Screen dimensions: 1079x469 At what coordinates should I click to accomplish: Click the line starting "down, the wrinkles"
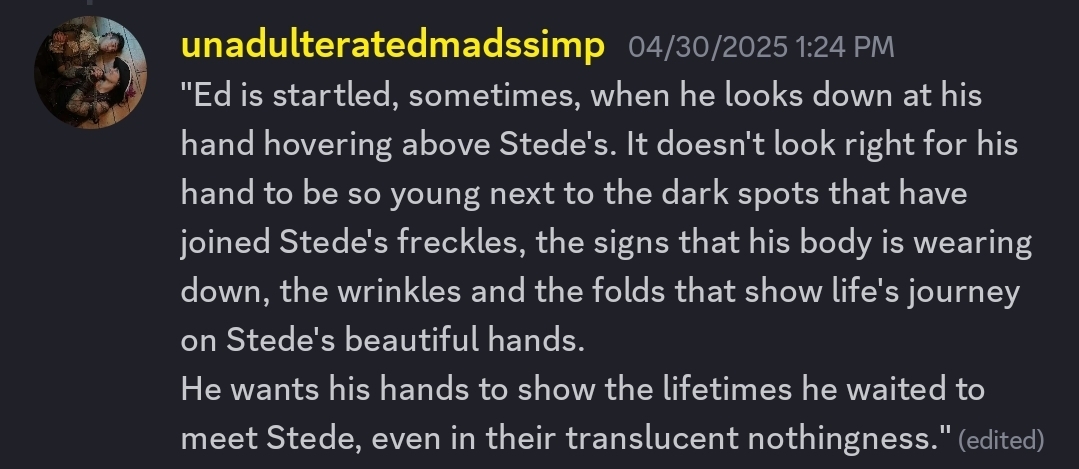point(600,291)
